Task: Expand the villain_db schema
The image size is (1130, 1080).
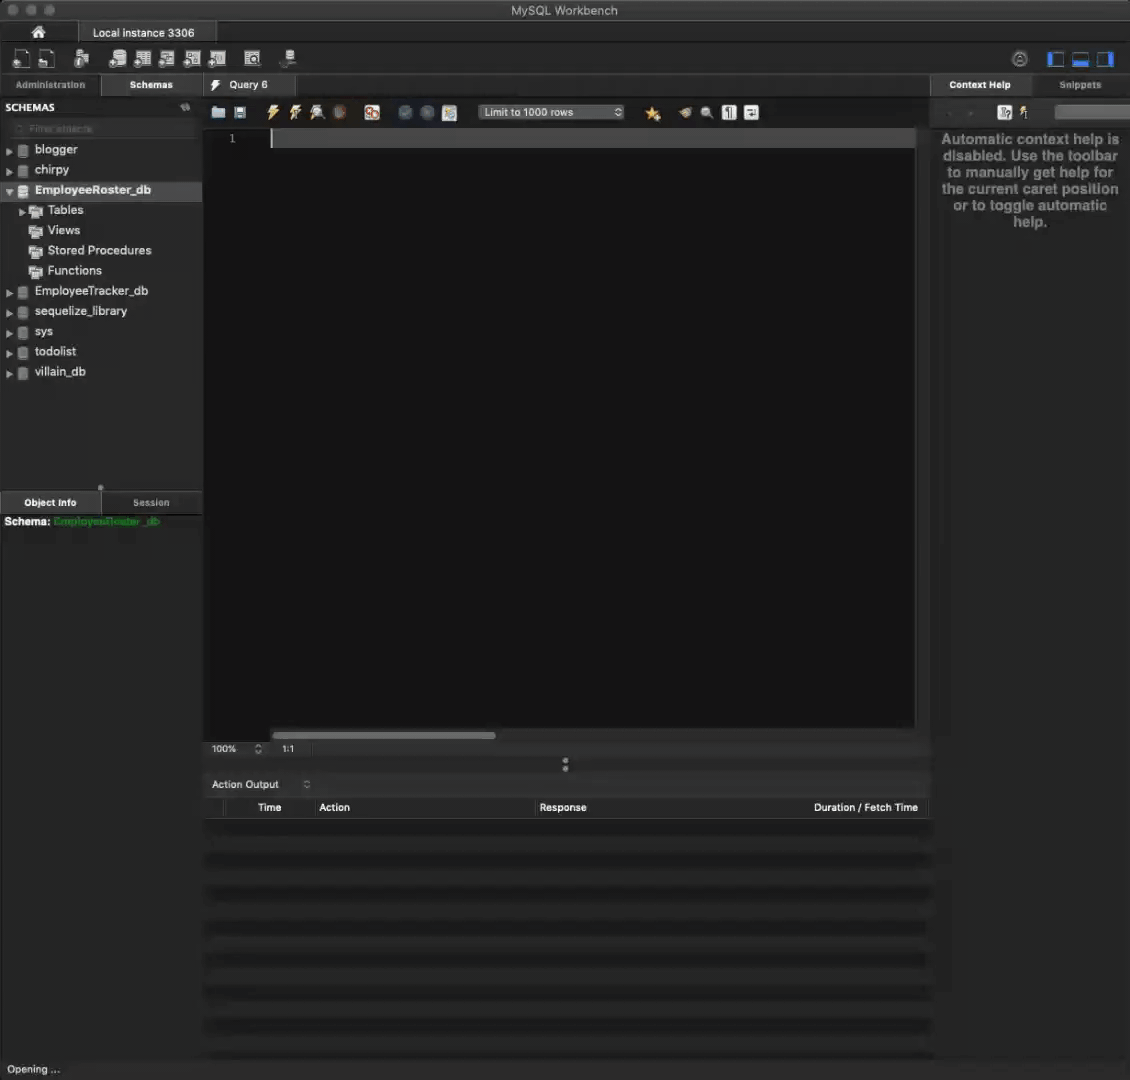Action: (9, 372)
